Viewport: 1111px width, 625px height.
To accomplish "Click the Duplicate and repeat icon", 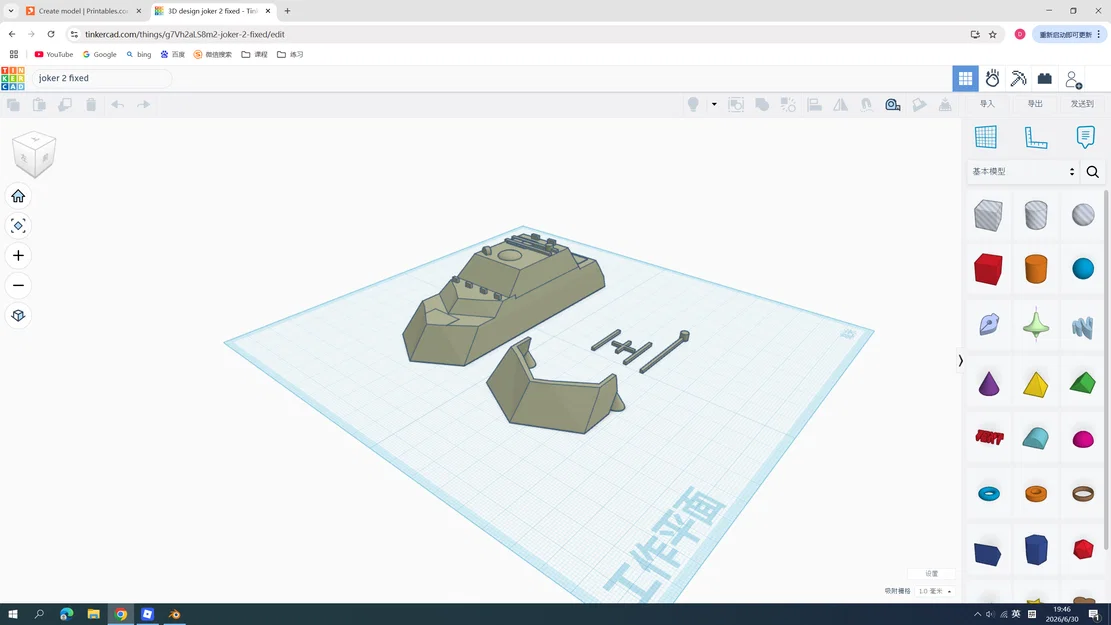I will (x=64, y=105).
